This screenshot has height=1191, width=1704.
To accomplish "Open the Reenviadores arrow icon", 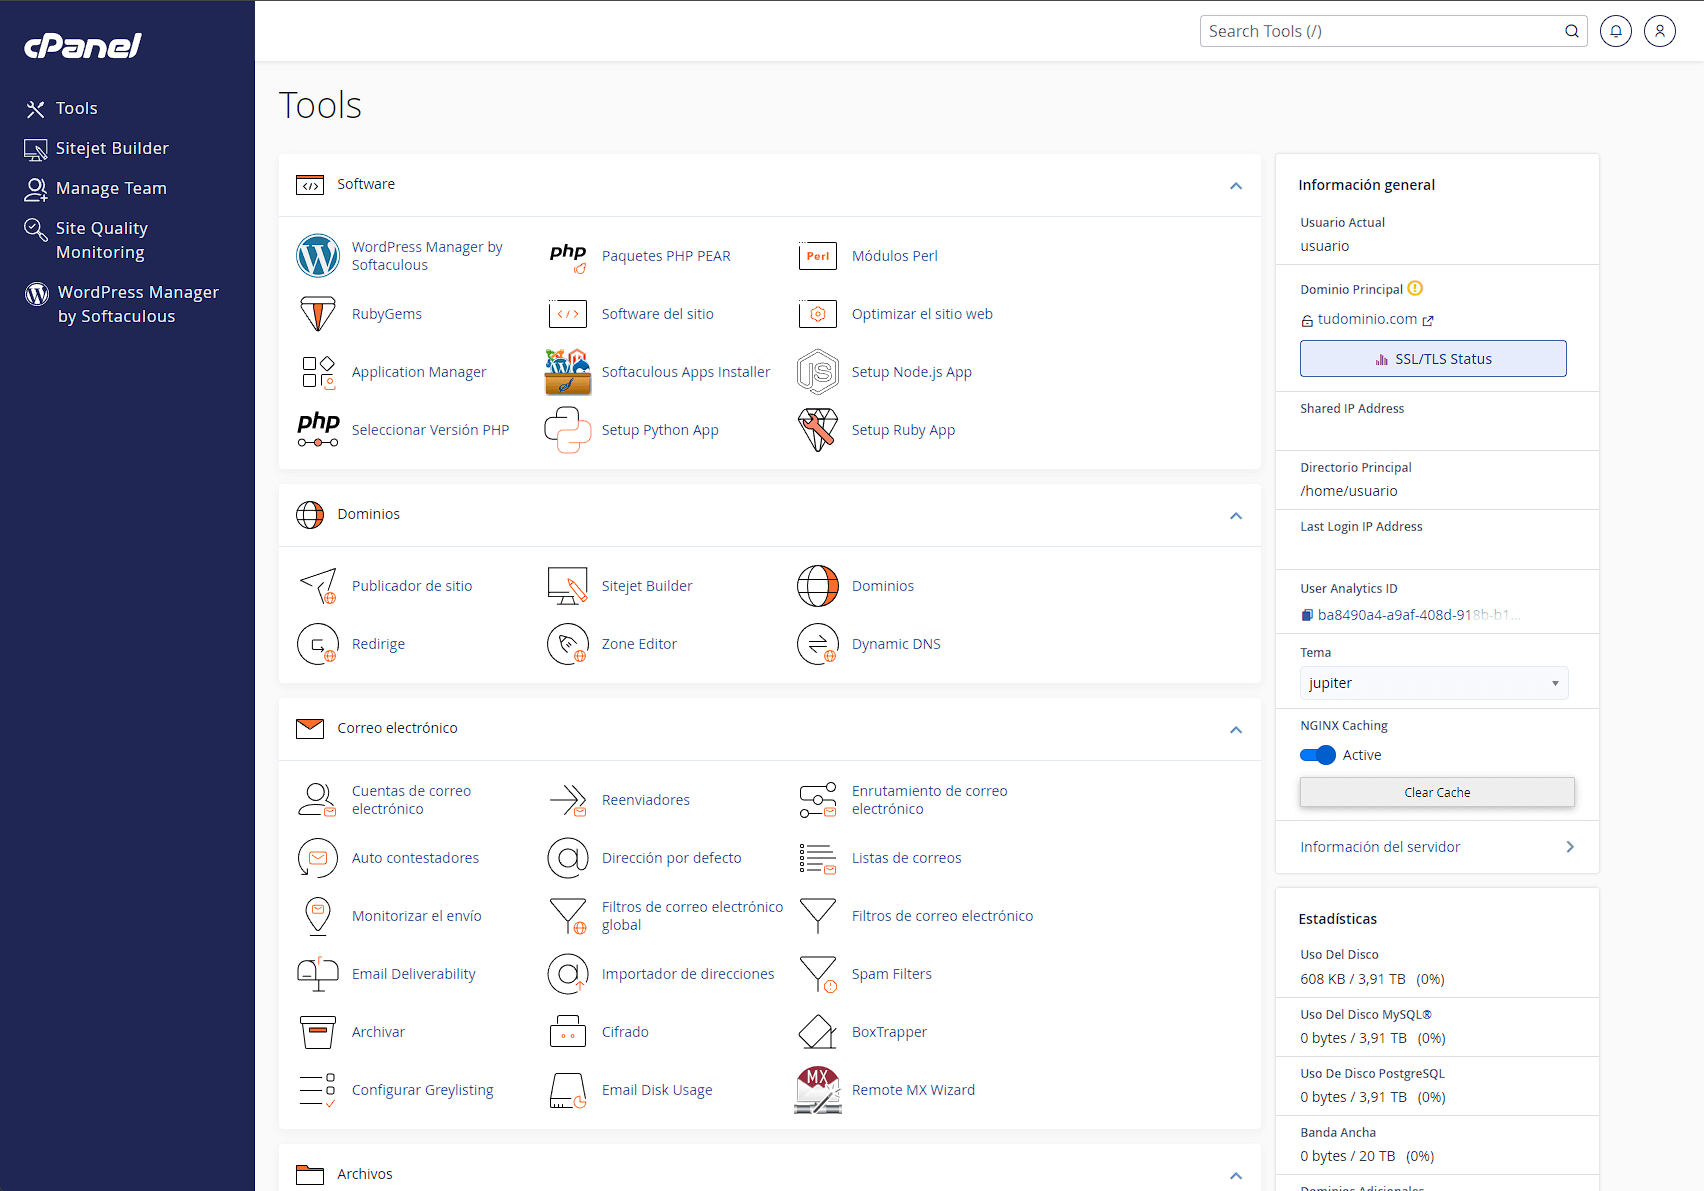I will 568,800.
